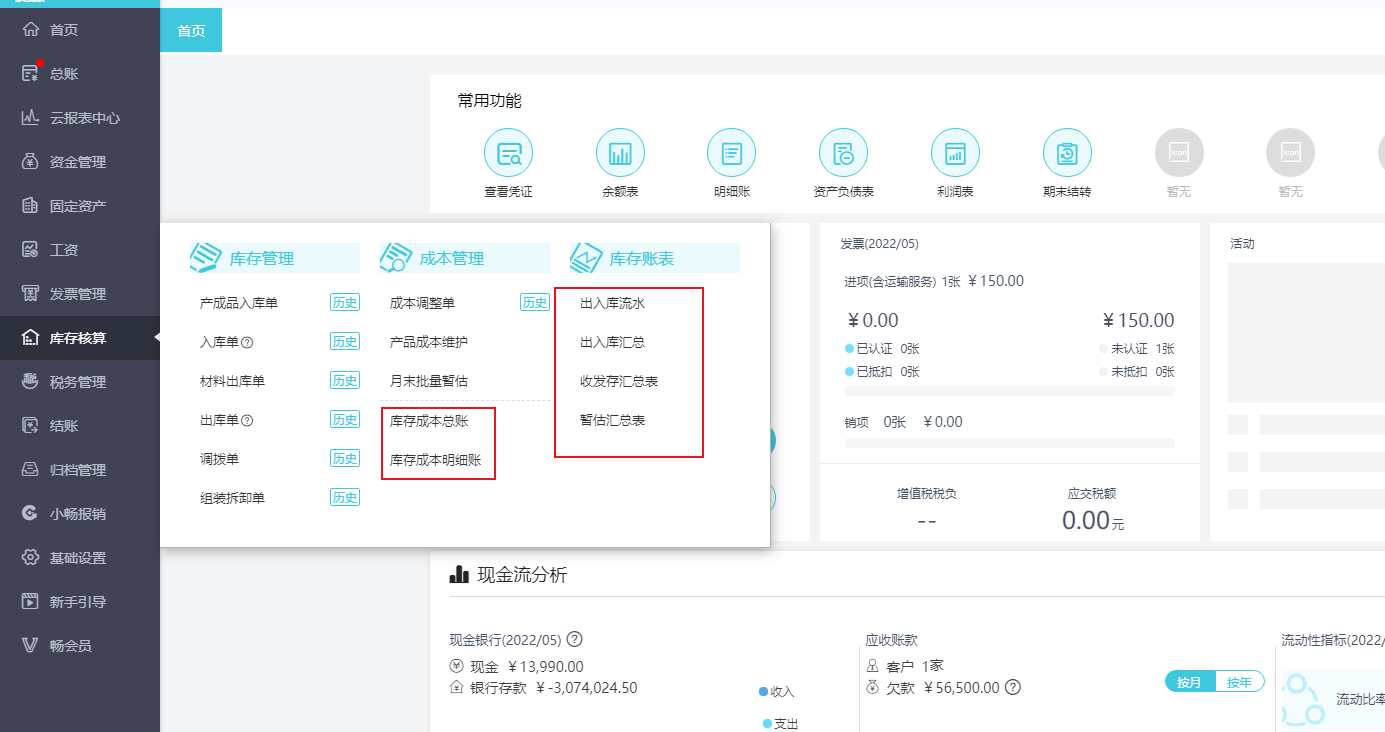Open the 查看凭证 shortcut icon
Image resolution: width=1385 pixels, height=732 pixels.
click(508, 154)
